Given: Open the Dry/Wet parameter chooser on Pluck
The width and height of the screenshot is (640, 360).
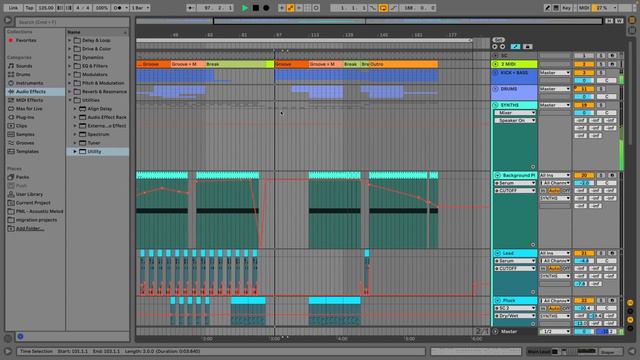Looking at the screenshot, I should click(515, 316).
